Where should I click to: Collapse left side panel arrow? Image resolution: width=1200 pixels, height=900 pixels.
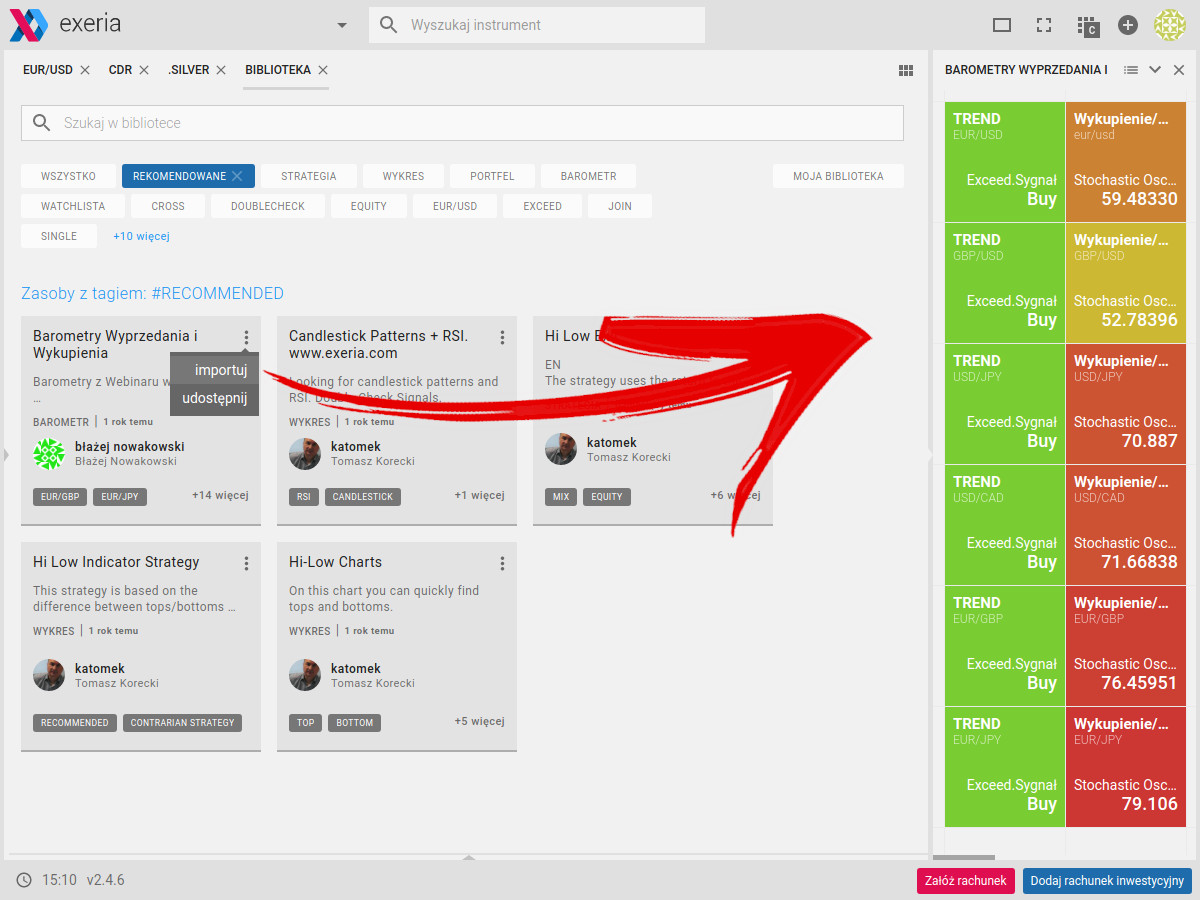click(x=6, y=455)
